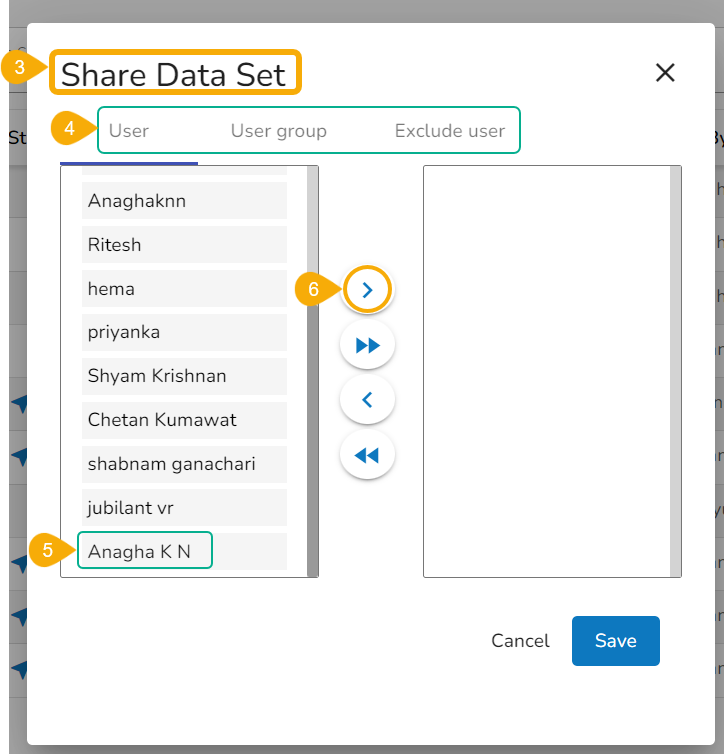Click the move selected user right arrow

coord(367,290)
